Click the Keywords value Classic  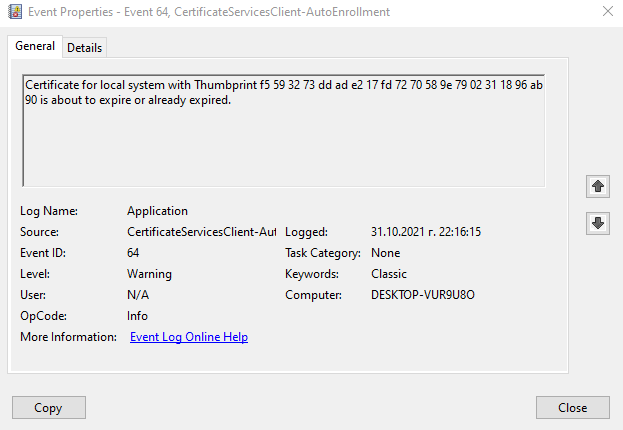pos(389,274)
